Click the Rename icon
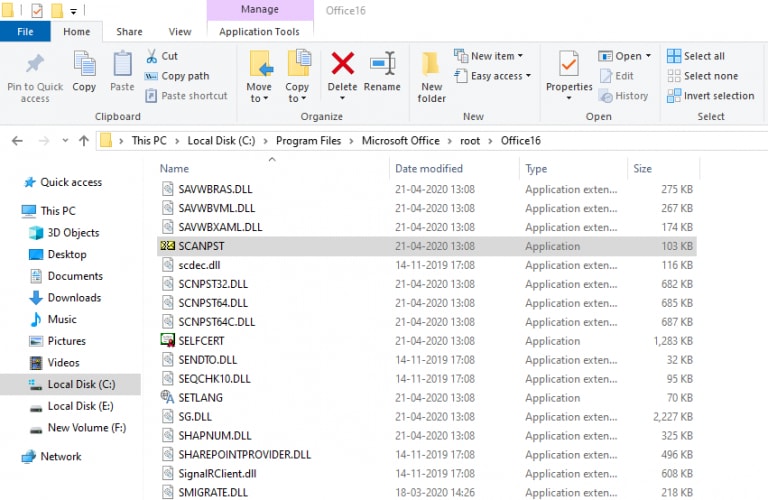The width and height of the screenshot is (768, 500). tap(383, 63)
